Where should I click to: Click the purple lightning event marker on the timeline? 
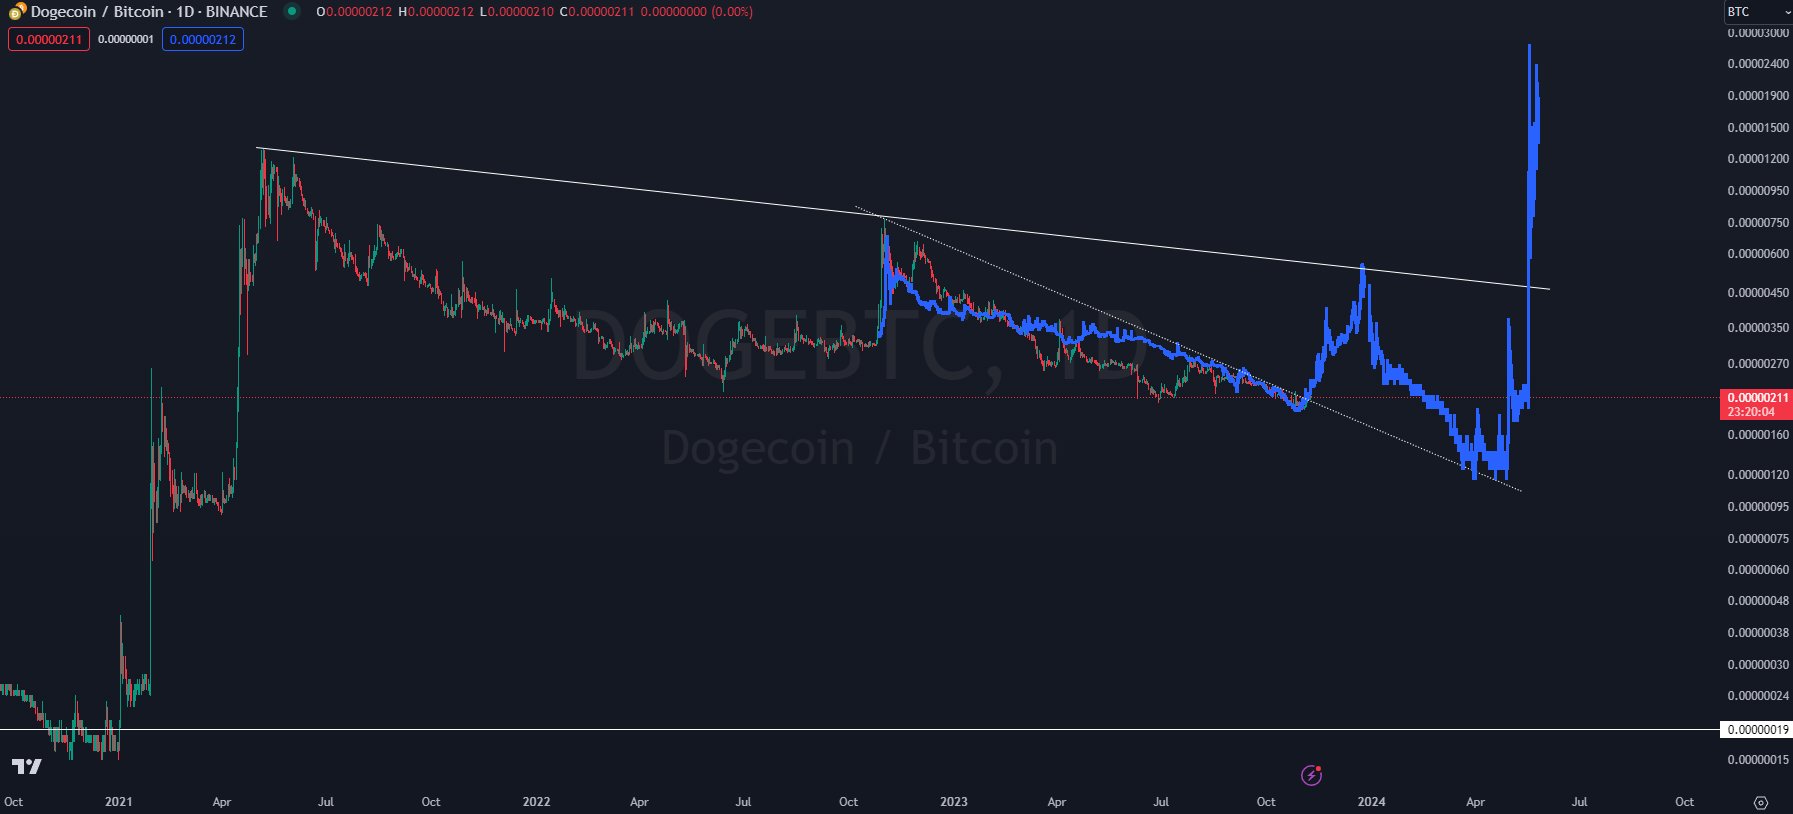1311,775
